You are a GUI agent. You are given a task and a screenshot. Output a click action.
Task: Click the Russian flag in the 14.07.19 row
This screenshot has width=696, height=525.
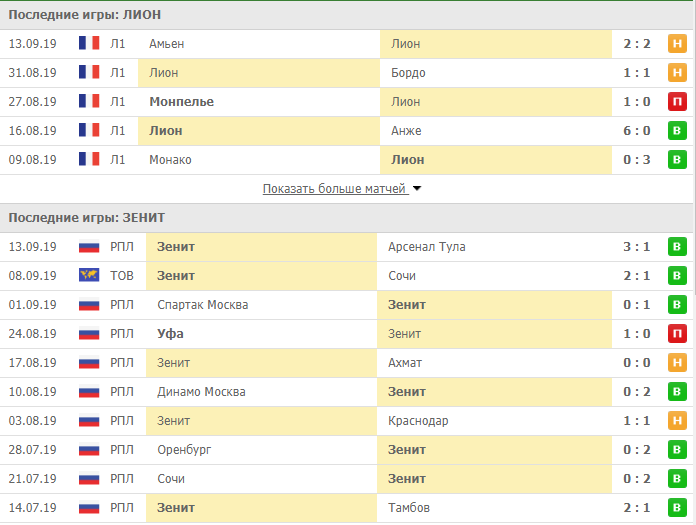pyautogui.click(x=89, y=507)
